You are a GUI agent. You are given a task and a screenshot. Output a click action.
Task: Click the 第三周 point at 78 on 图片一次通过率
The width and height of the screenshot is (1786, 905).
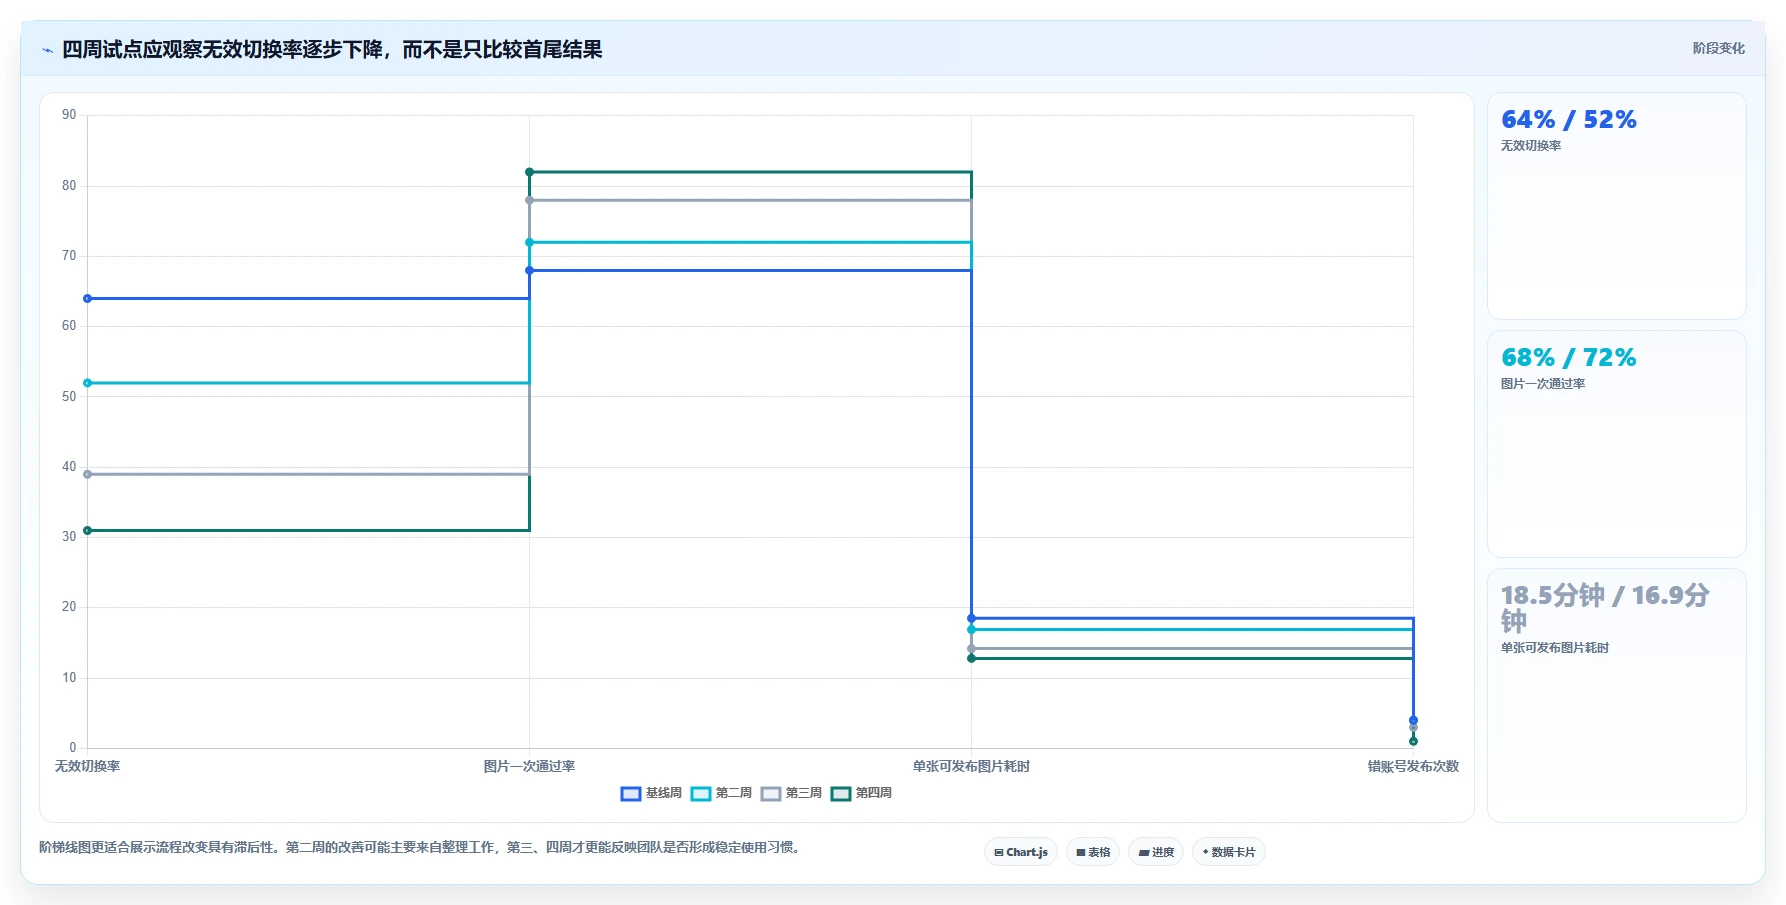[530, 200]
